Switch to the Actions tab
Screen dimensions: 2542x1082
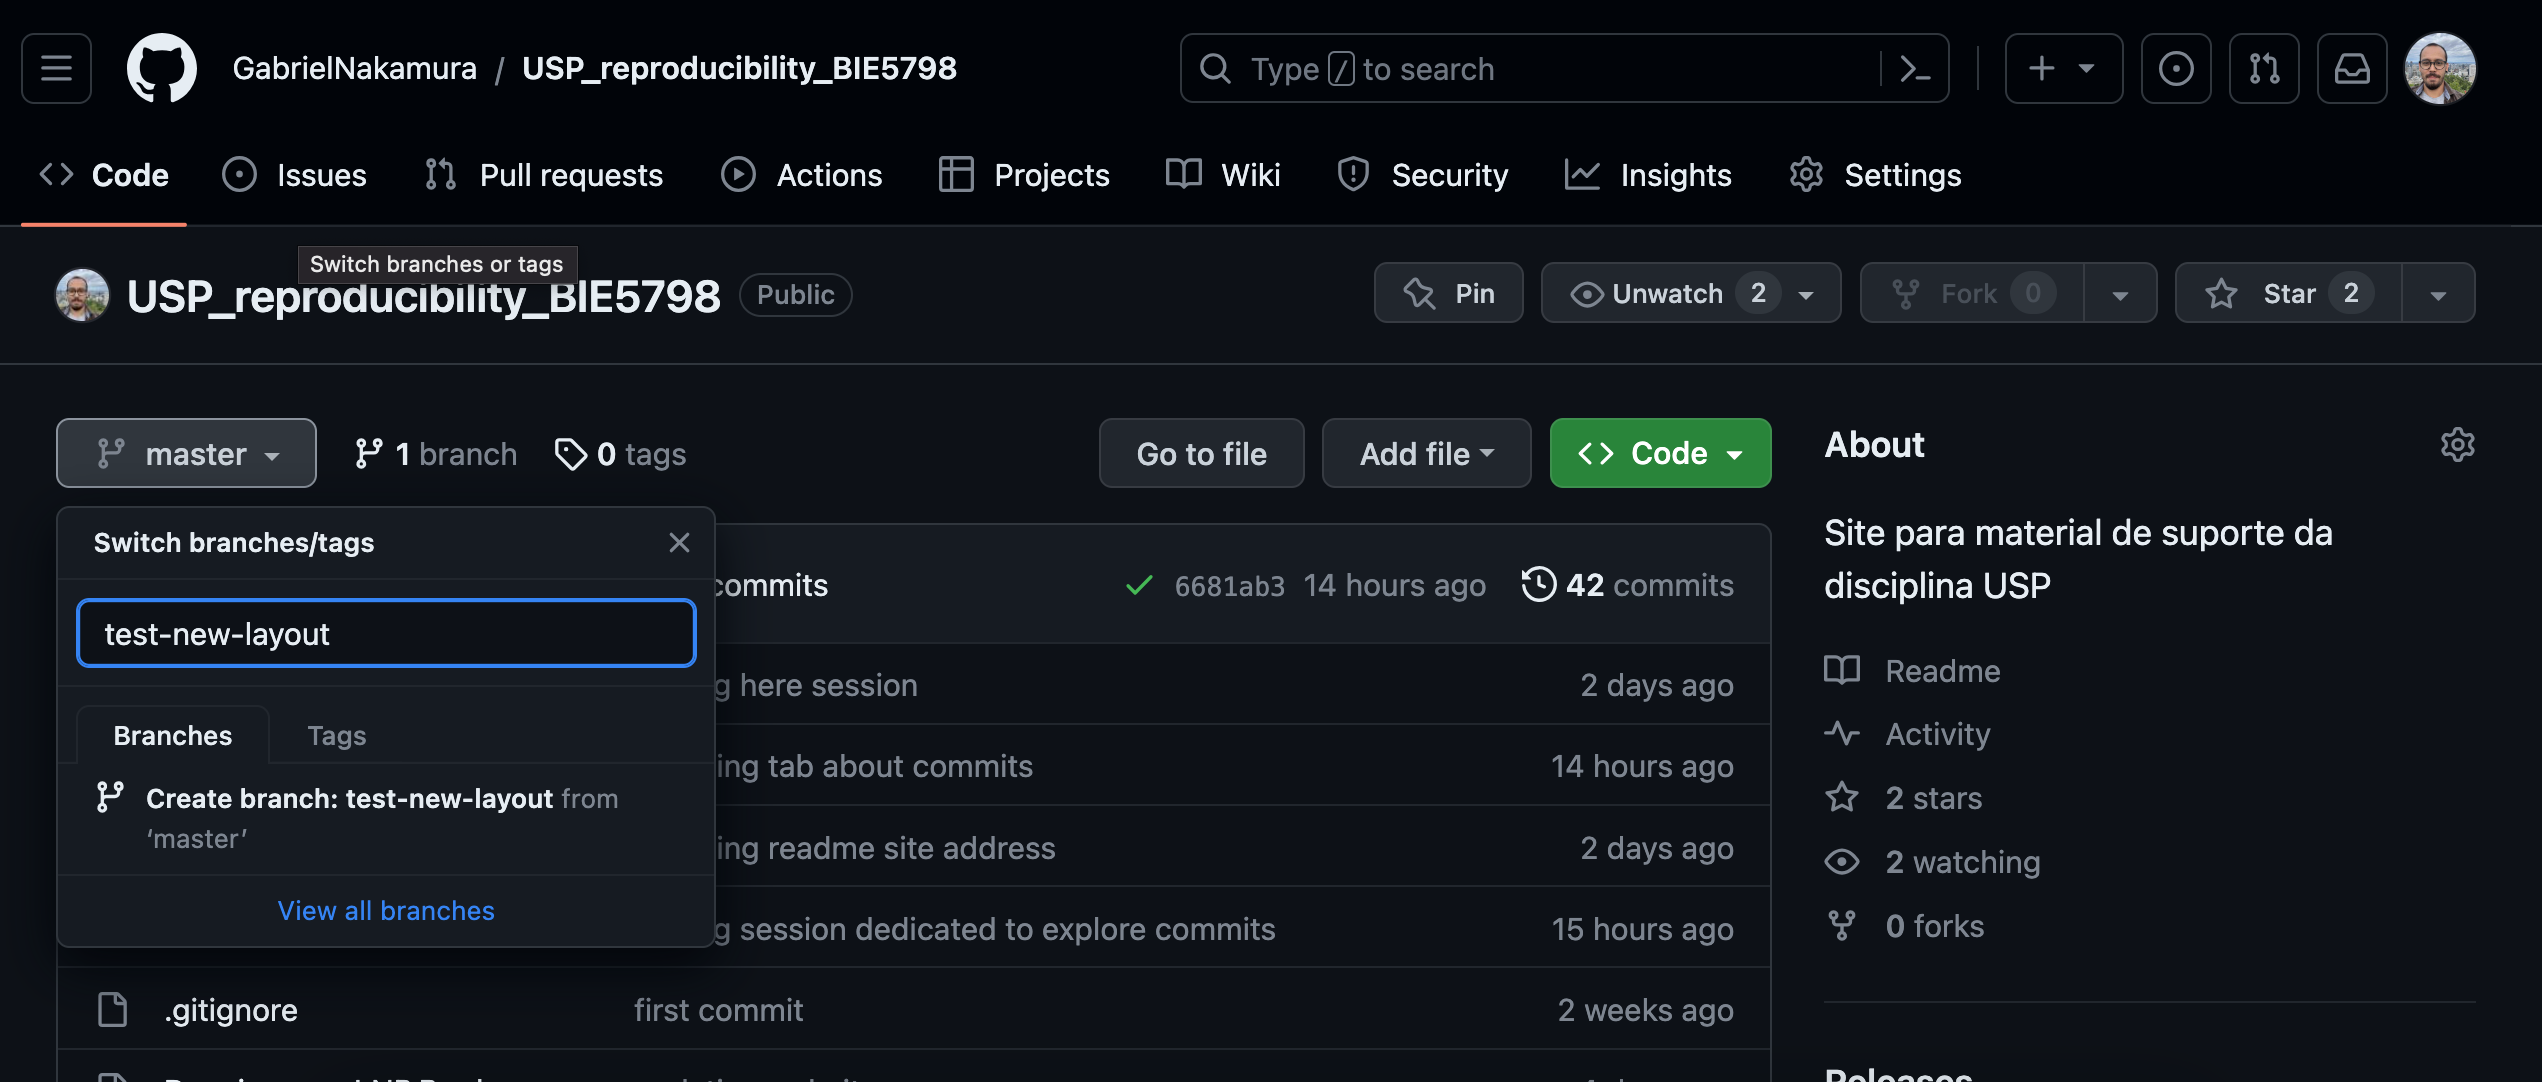pos(802,175)
